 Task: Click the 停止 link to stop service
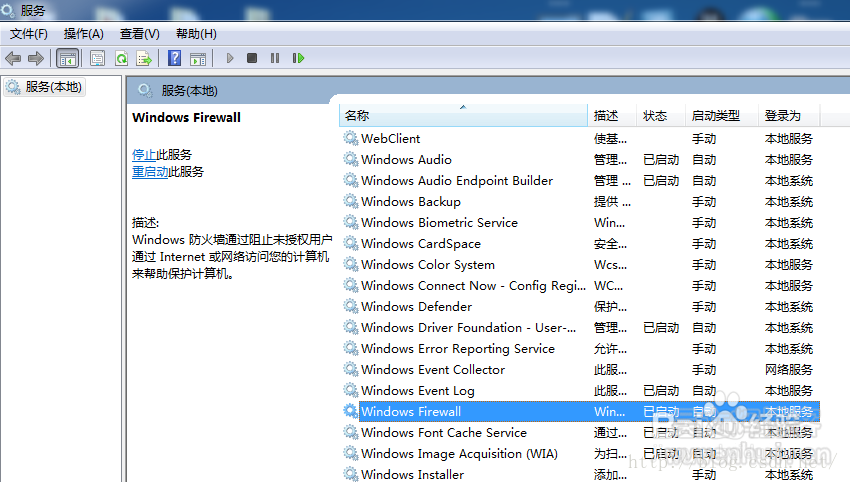coord(144,154)
